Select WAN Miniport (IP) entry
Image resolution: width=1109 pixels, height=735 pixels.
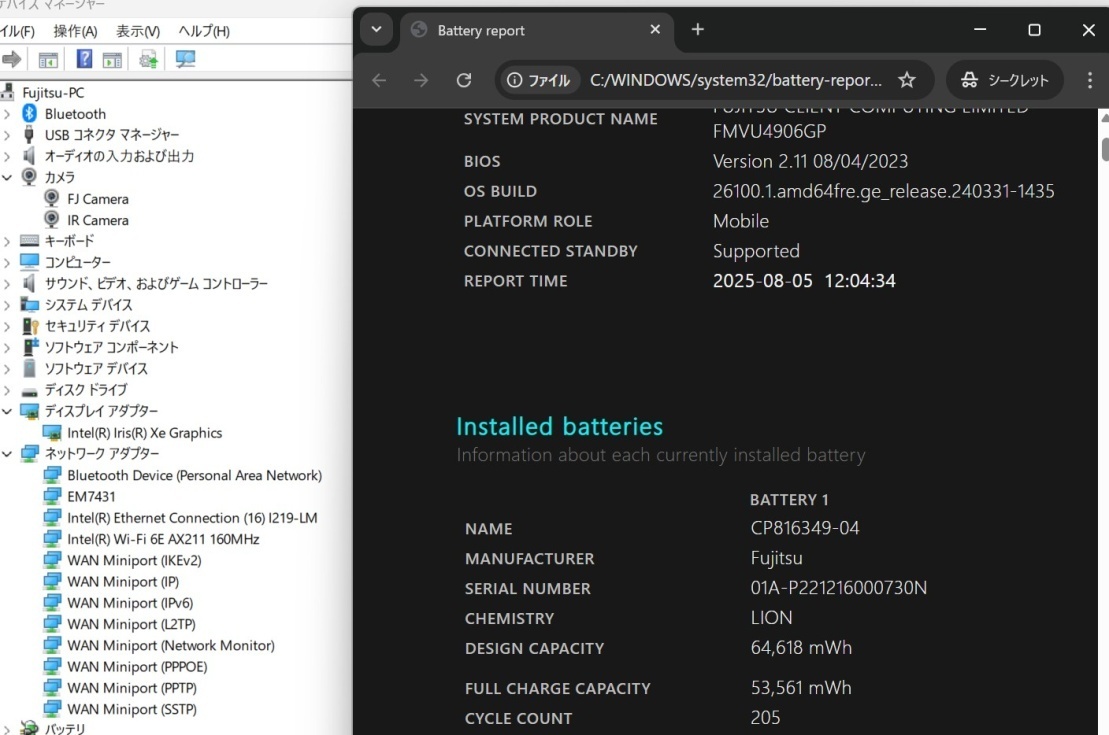(123, 581)
